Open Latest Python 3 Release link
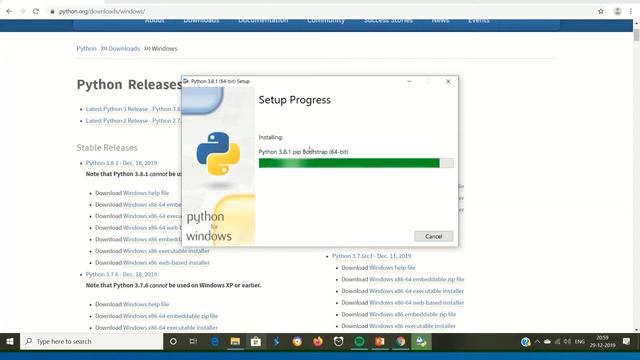The height and width of the screenshot is (360, 640). point(133,109)
